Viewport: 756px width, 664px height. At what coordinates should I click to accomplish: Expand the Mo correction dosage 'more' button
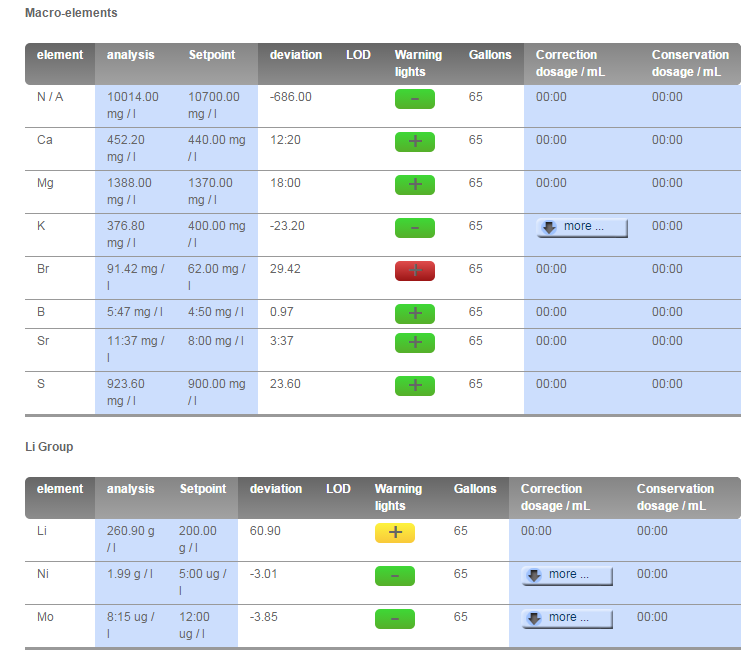567,619
